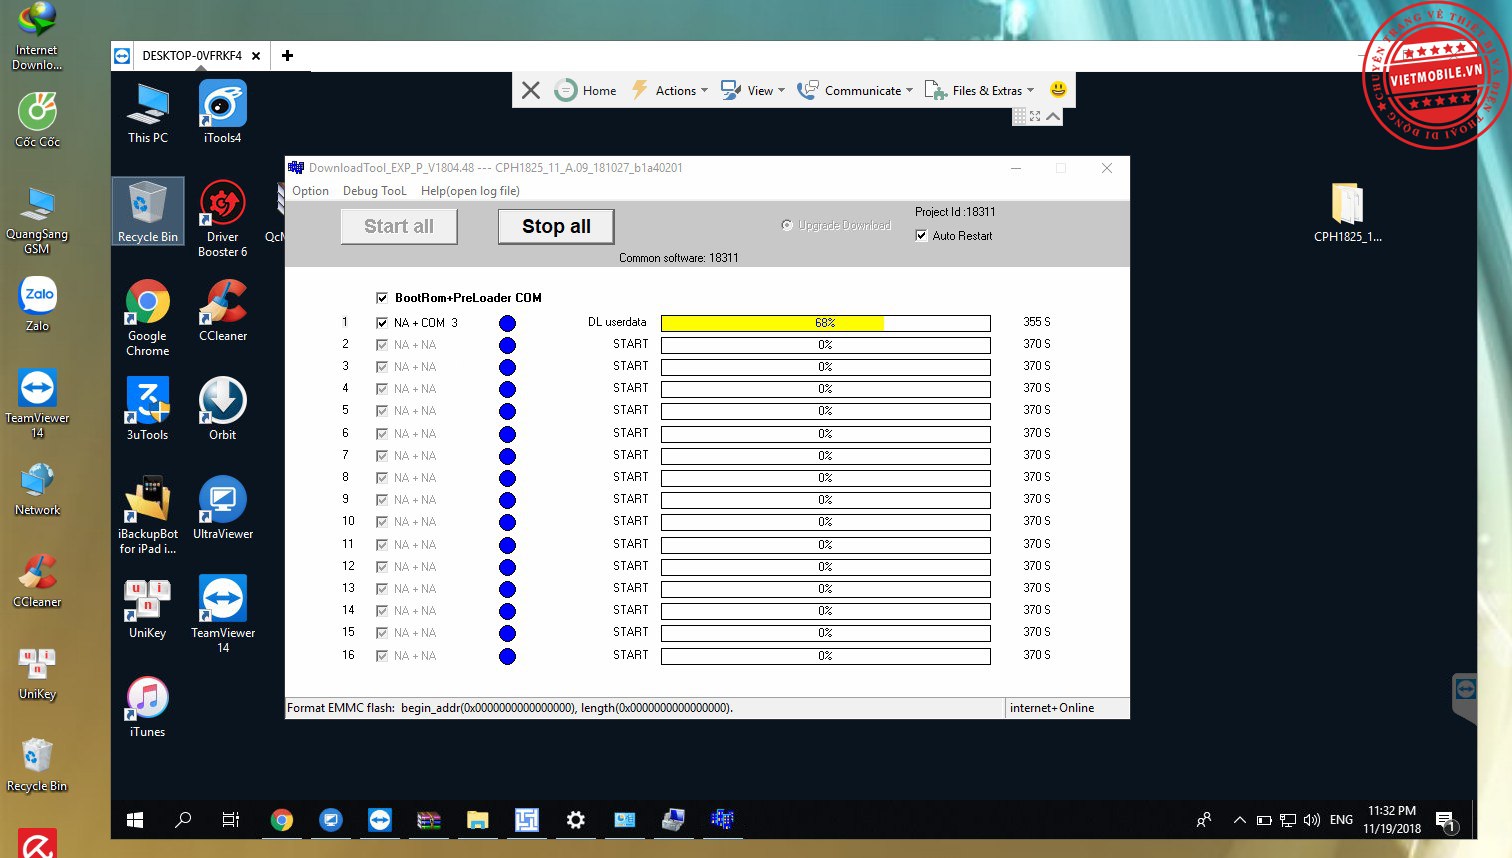Open Google Chrome desktop shortcut

coord(148,318)
